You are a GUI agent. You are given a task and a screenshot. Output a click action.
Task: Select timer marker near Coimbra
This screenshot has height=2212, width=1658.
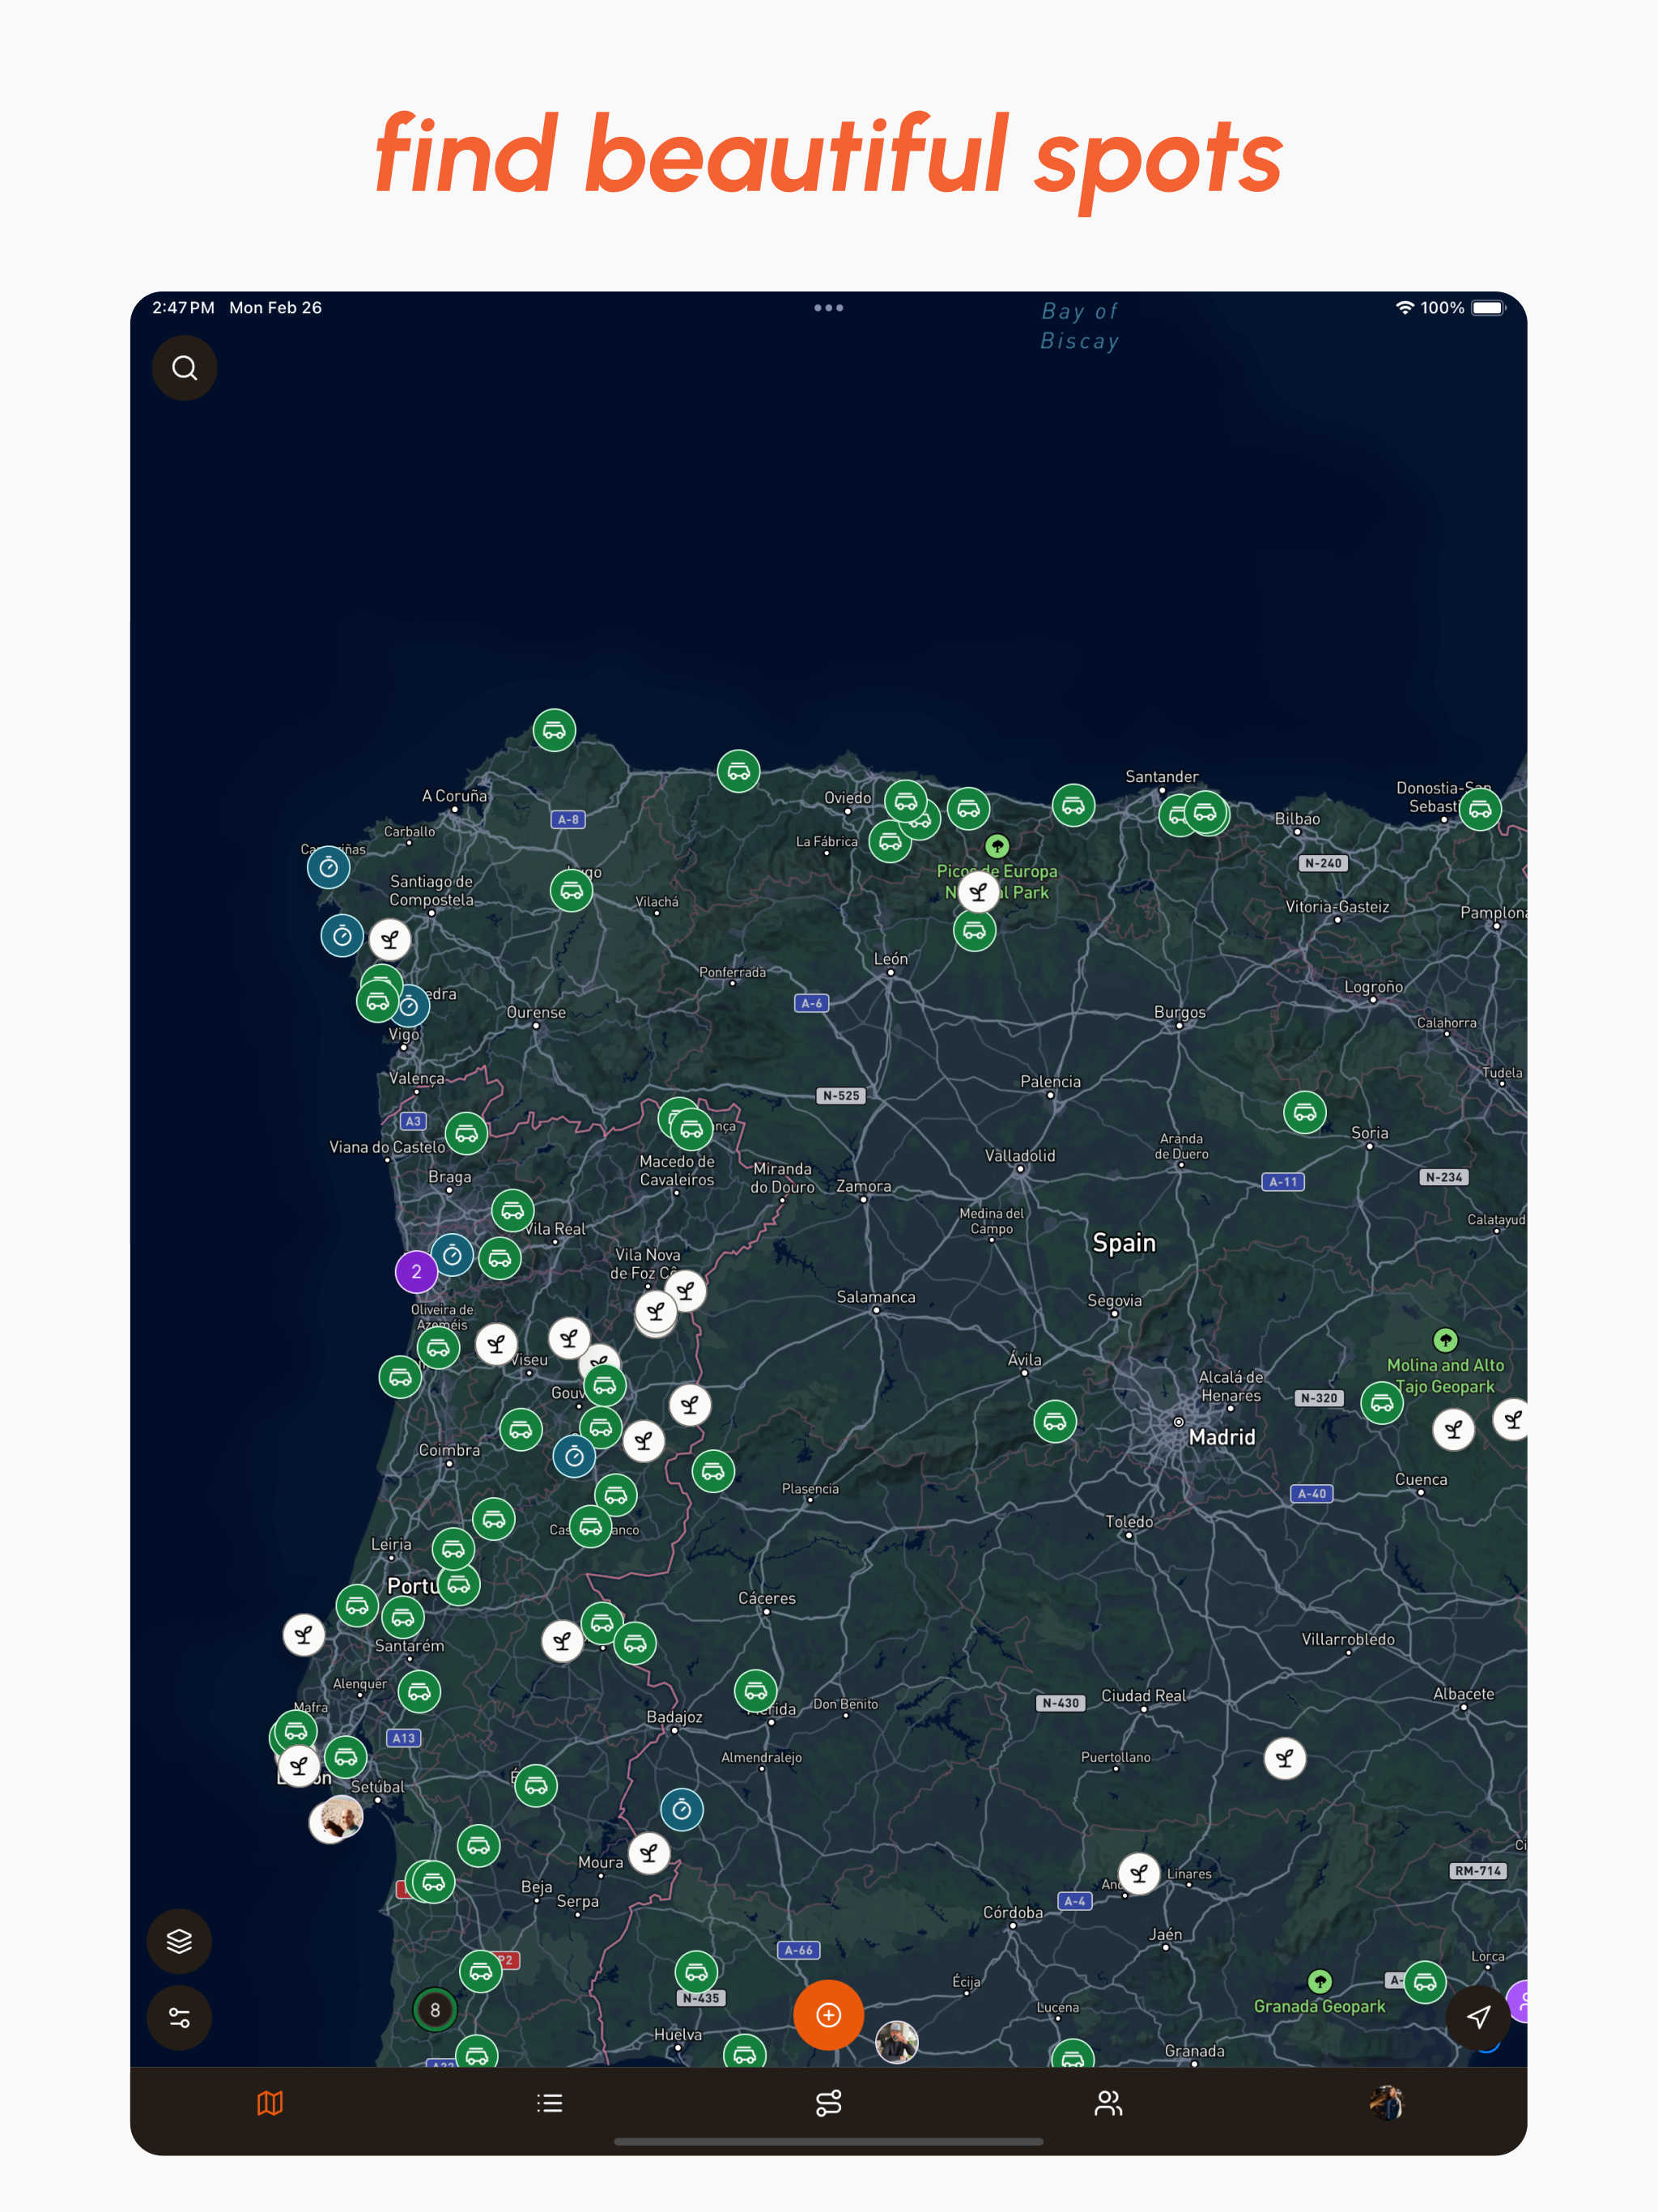(x=574, y=1457)
